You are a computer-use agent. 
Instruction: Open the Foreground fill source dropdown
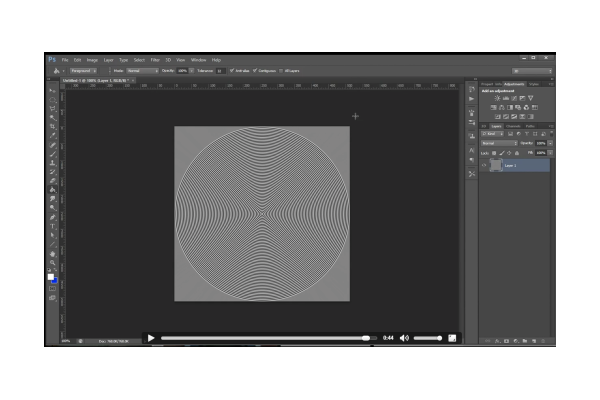[83, 71]
